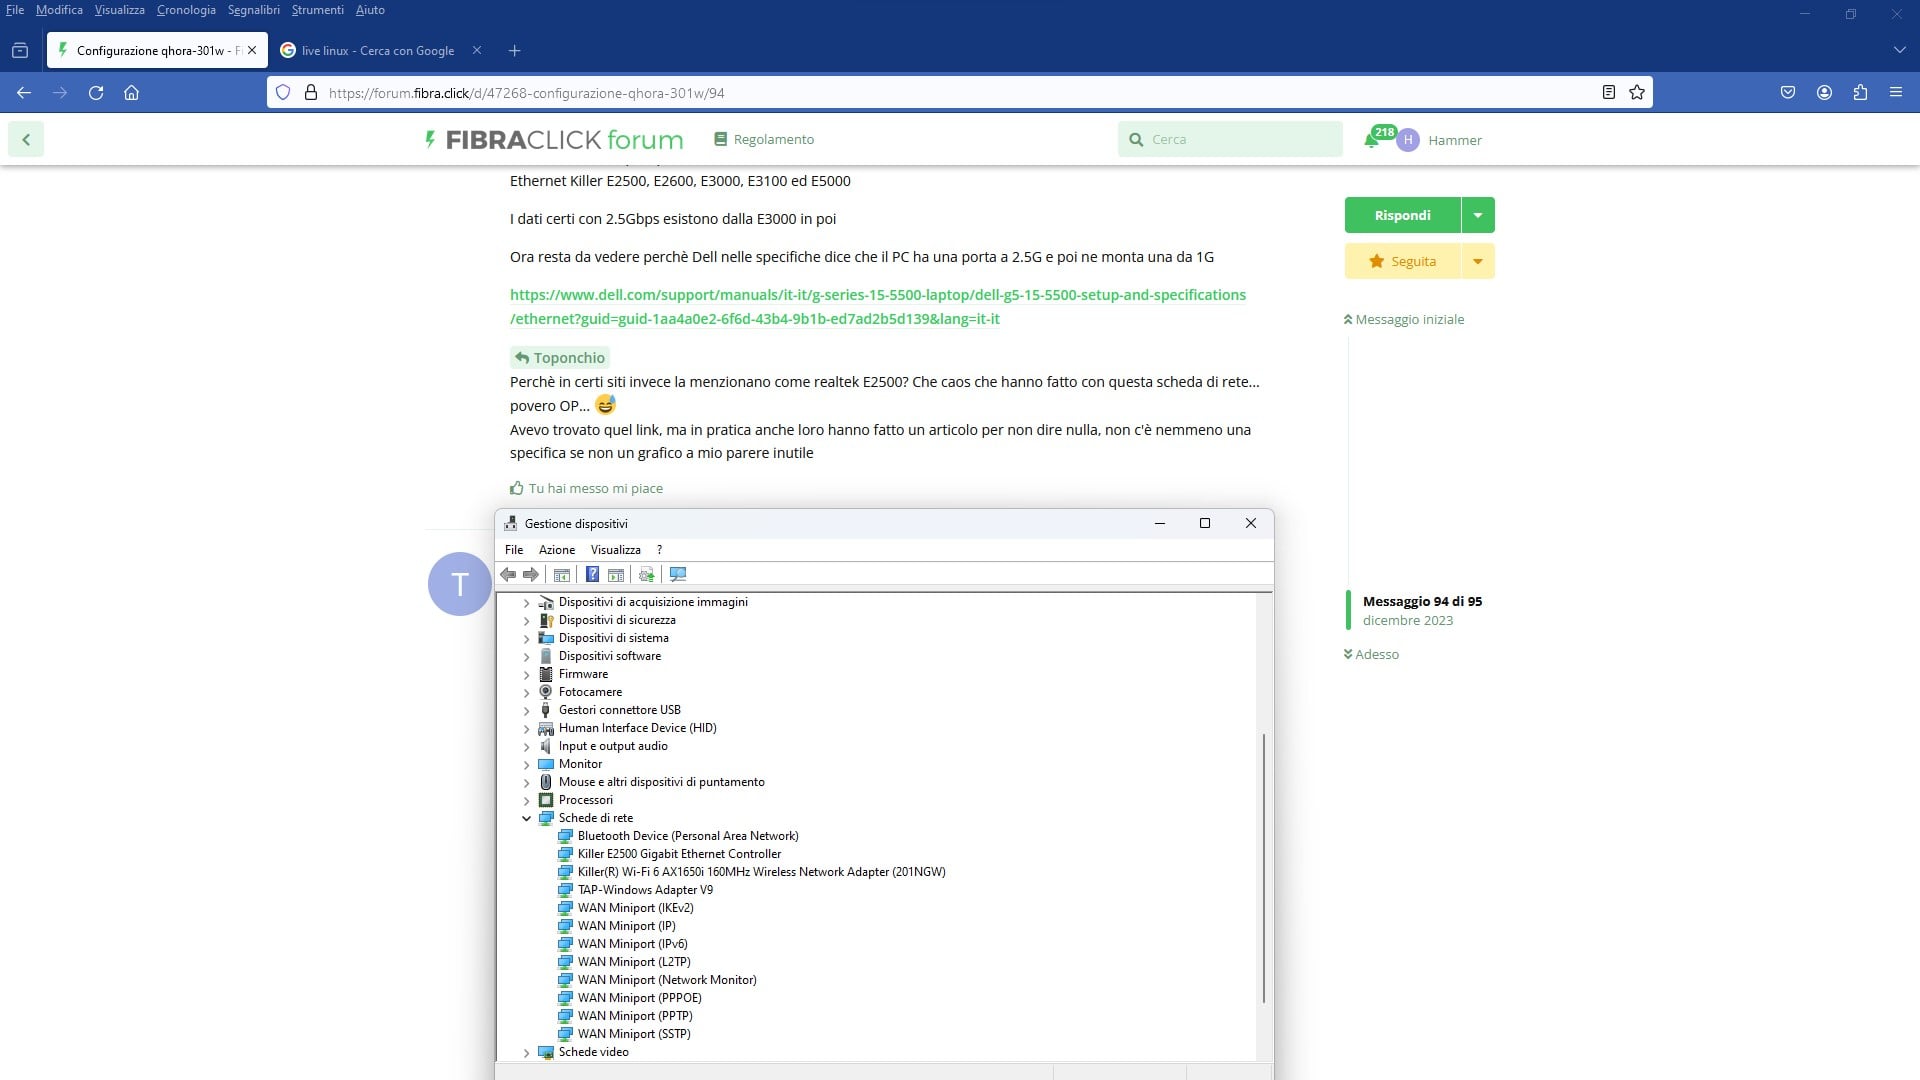Show the tracking protection shield info
Viewport: 1920px width, 1080px height.
click(283, 92)
